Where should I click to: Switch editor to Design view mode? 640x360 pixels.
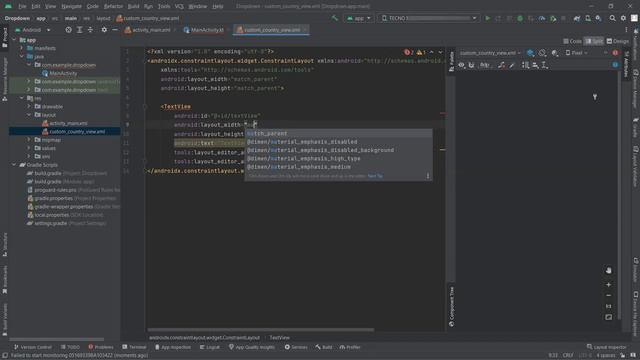tap(617, 41)
